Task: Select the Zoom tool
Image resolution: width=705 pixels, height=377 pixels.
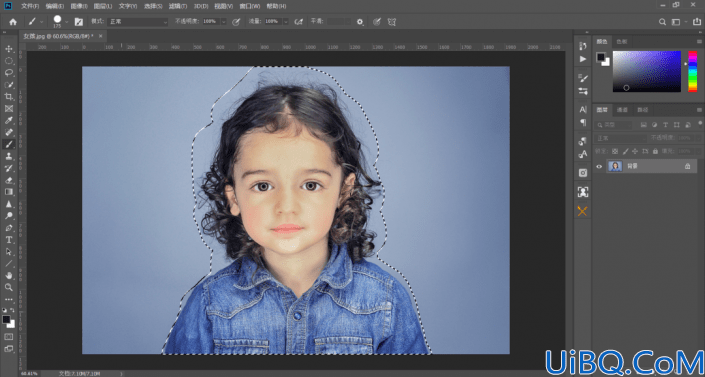Action: (9, 287)
